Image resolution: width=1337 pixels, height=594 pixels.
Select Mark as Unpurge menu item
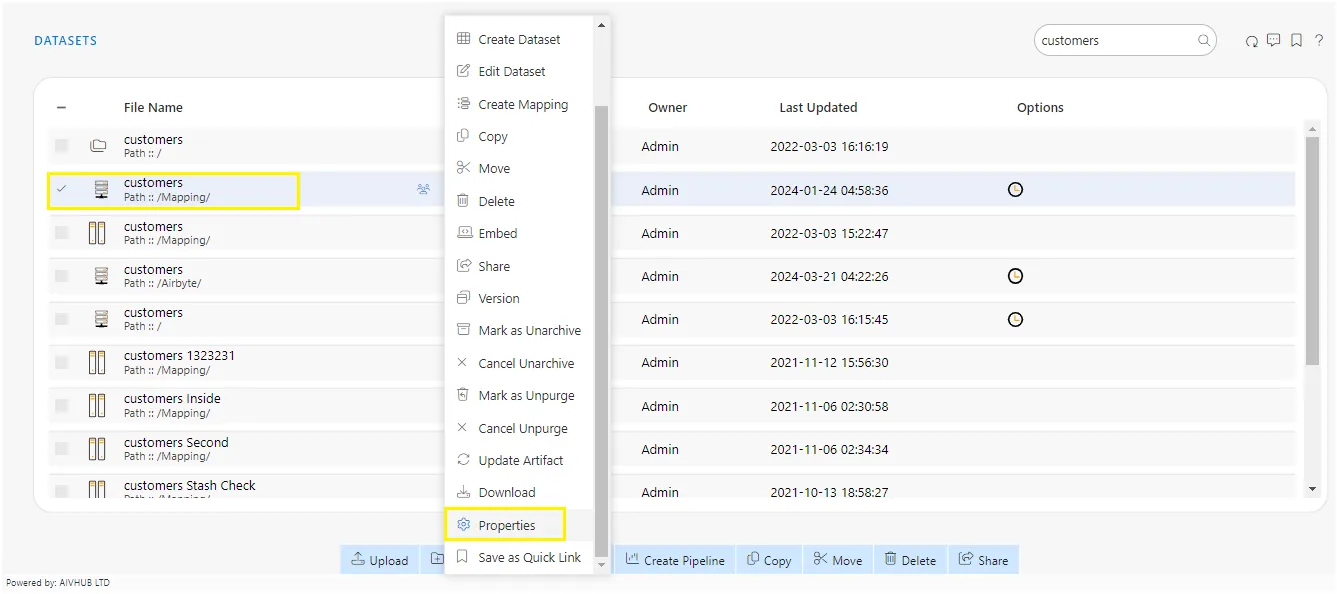pos(519,395)
